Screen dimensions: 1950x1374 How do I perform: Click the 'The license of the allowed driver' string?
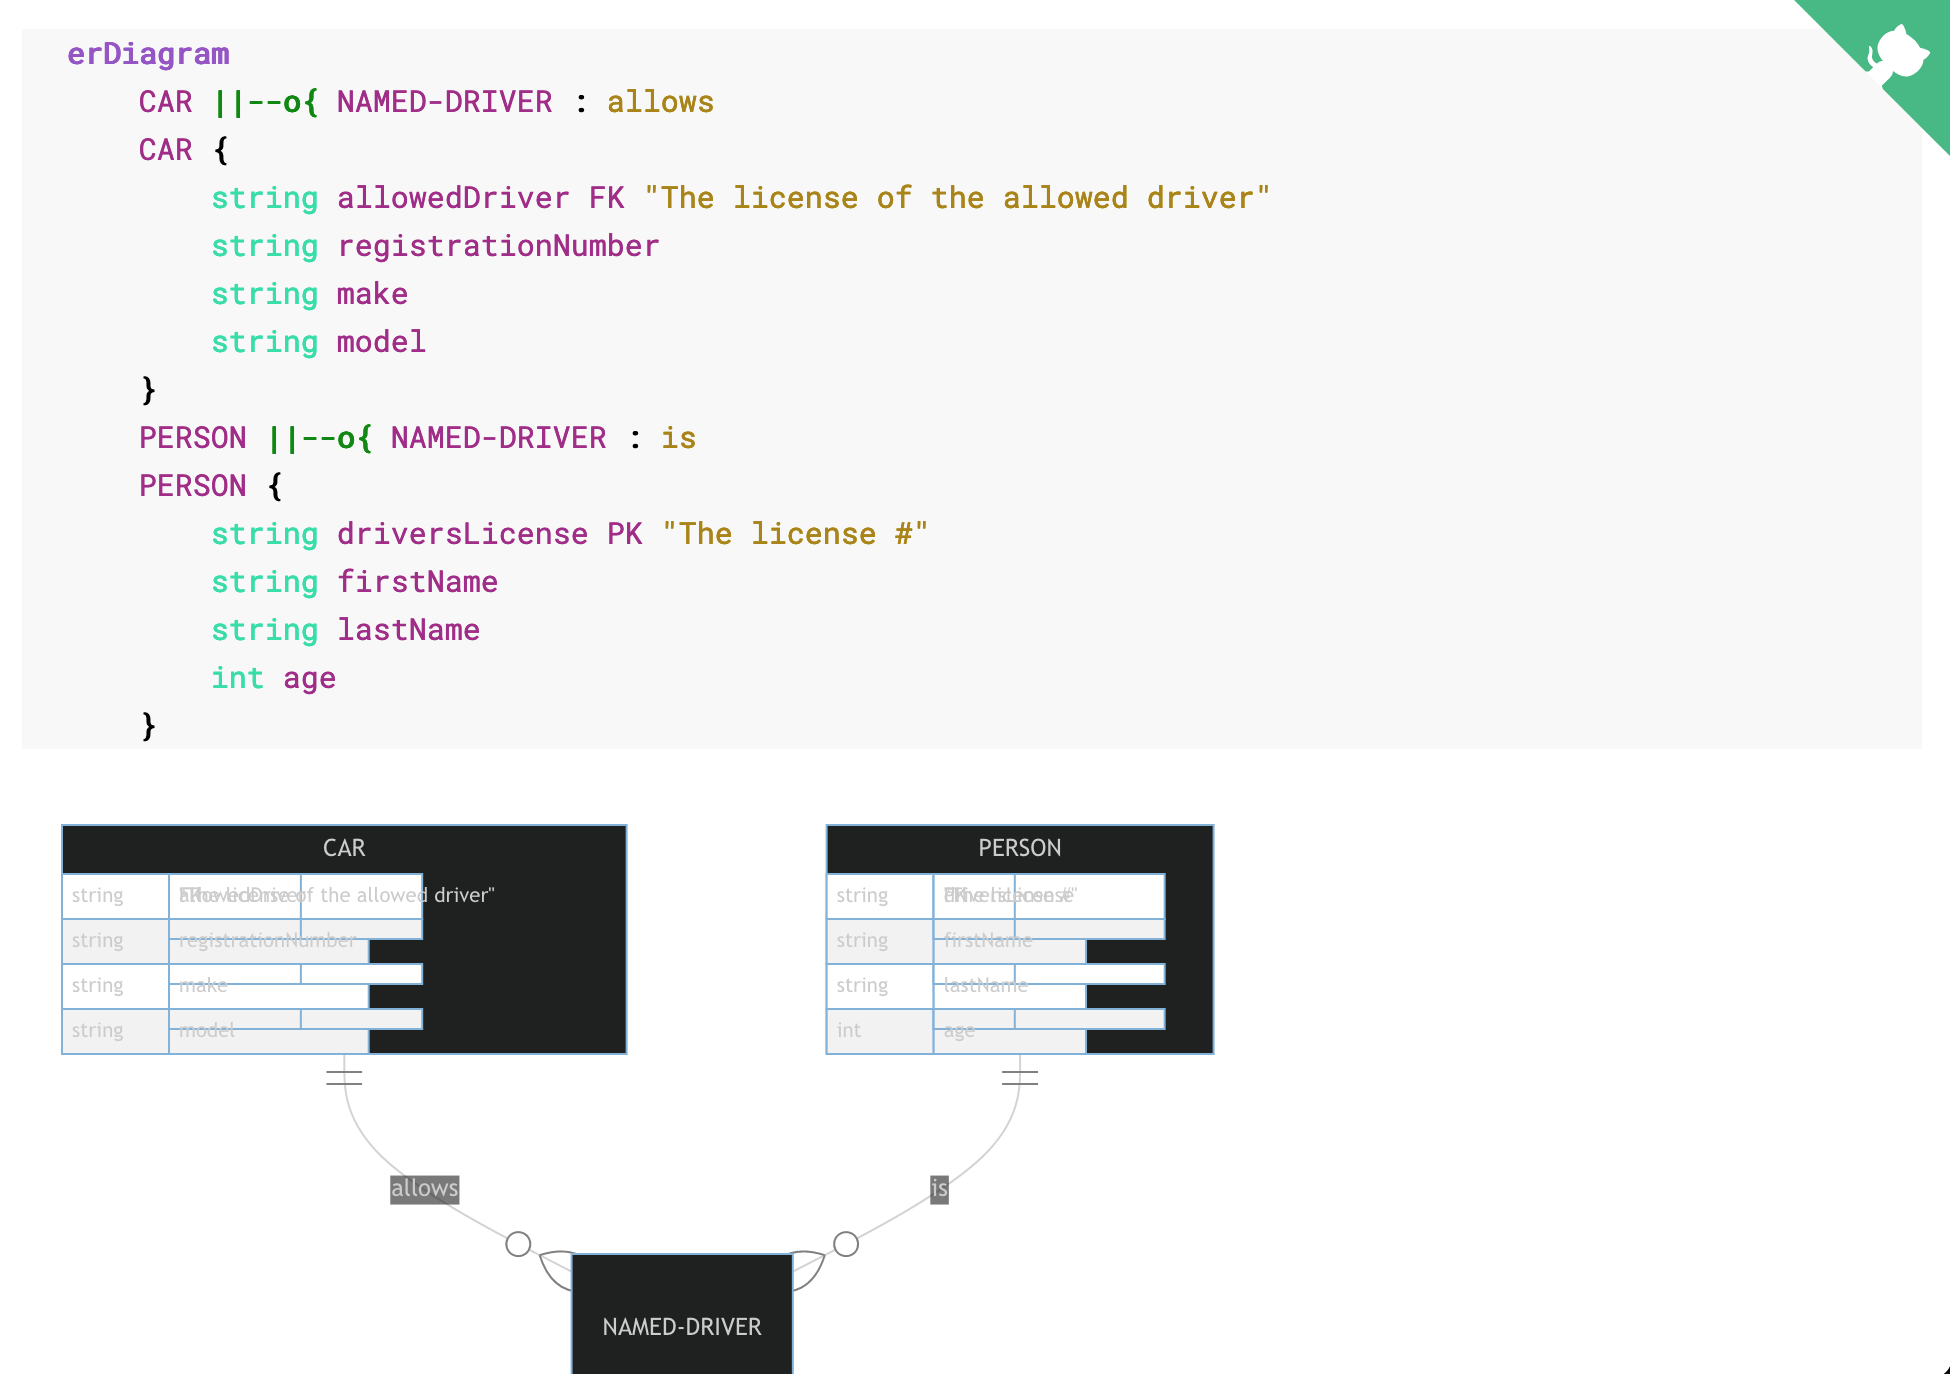pos(955,197)
